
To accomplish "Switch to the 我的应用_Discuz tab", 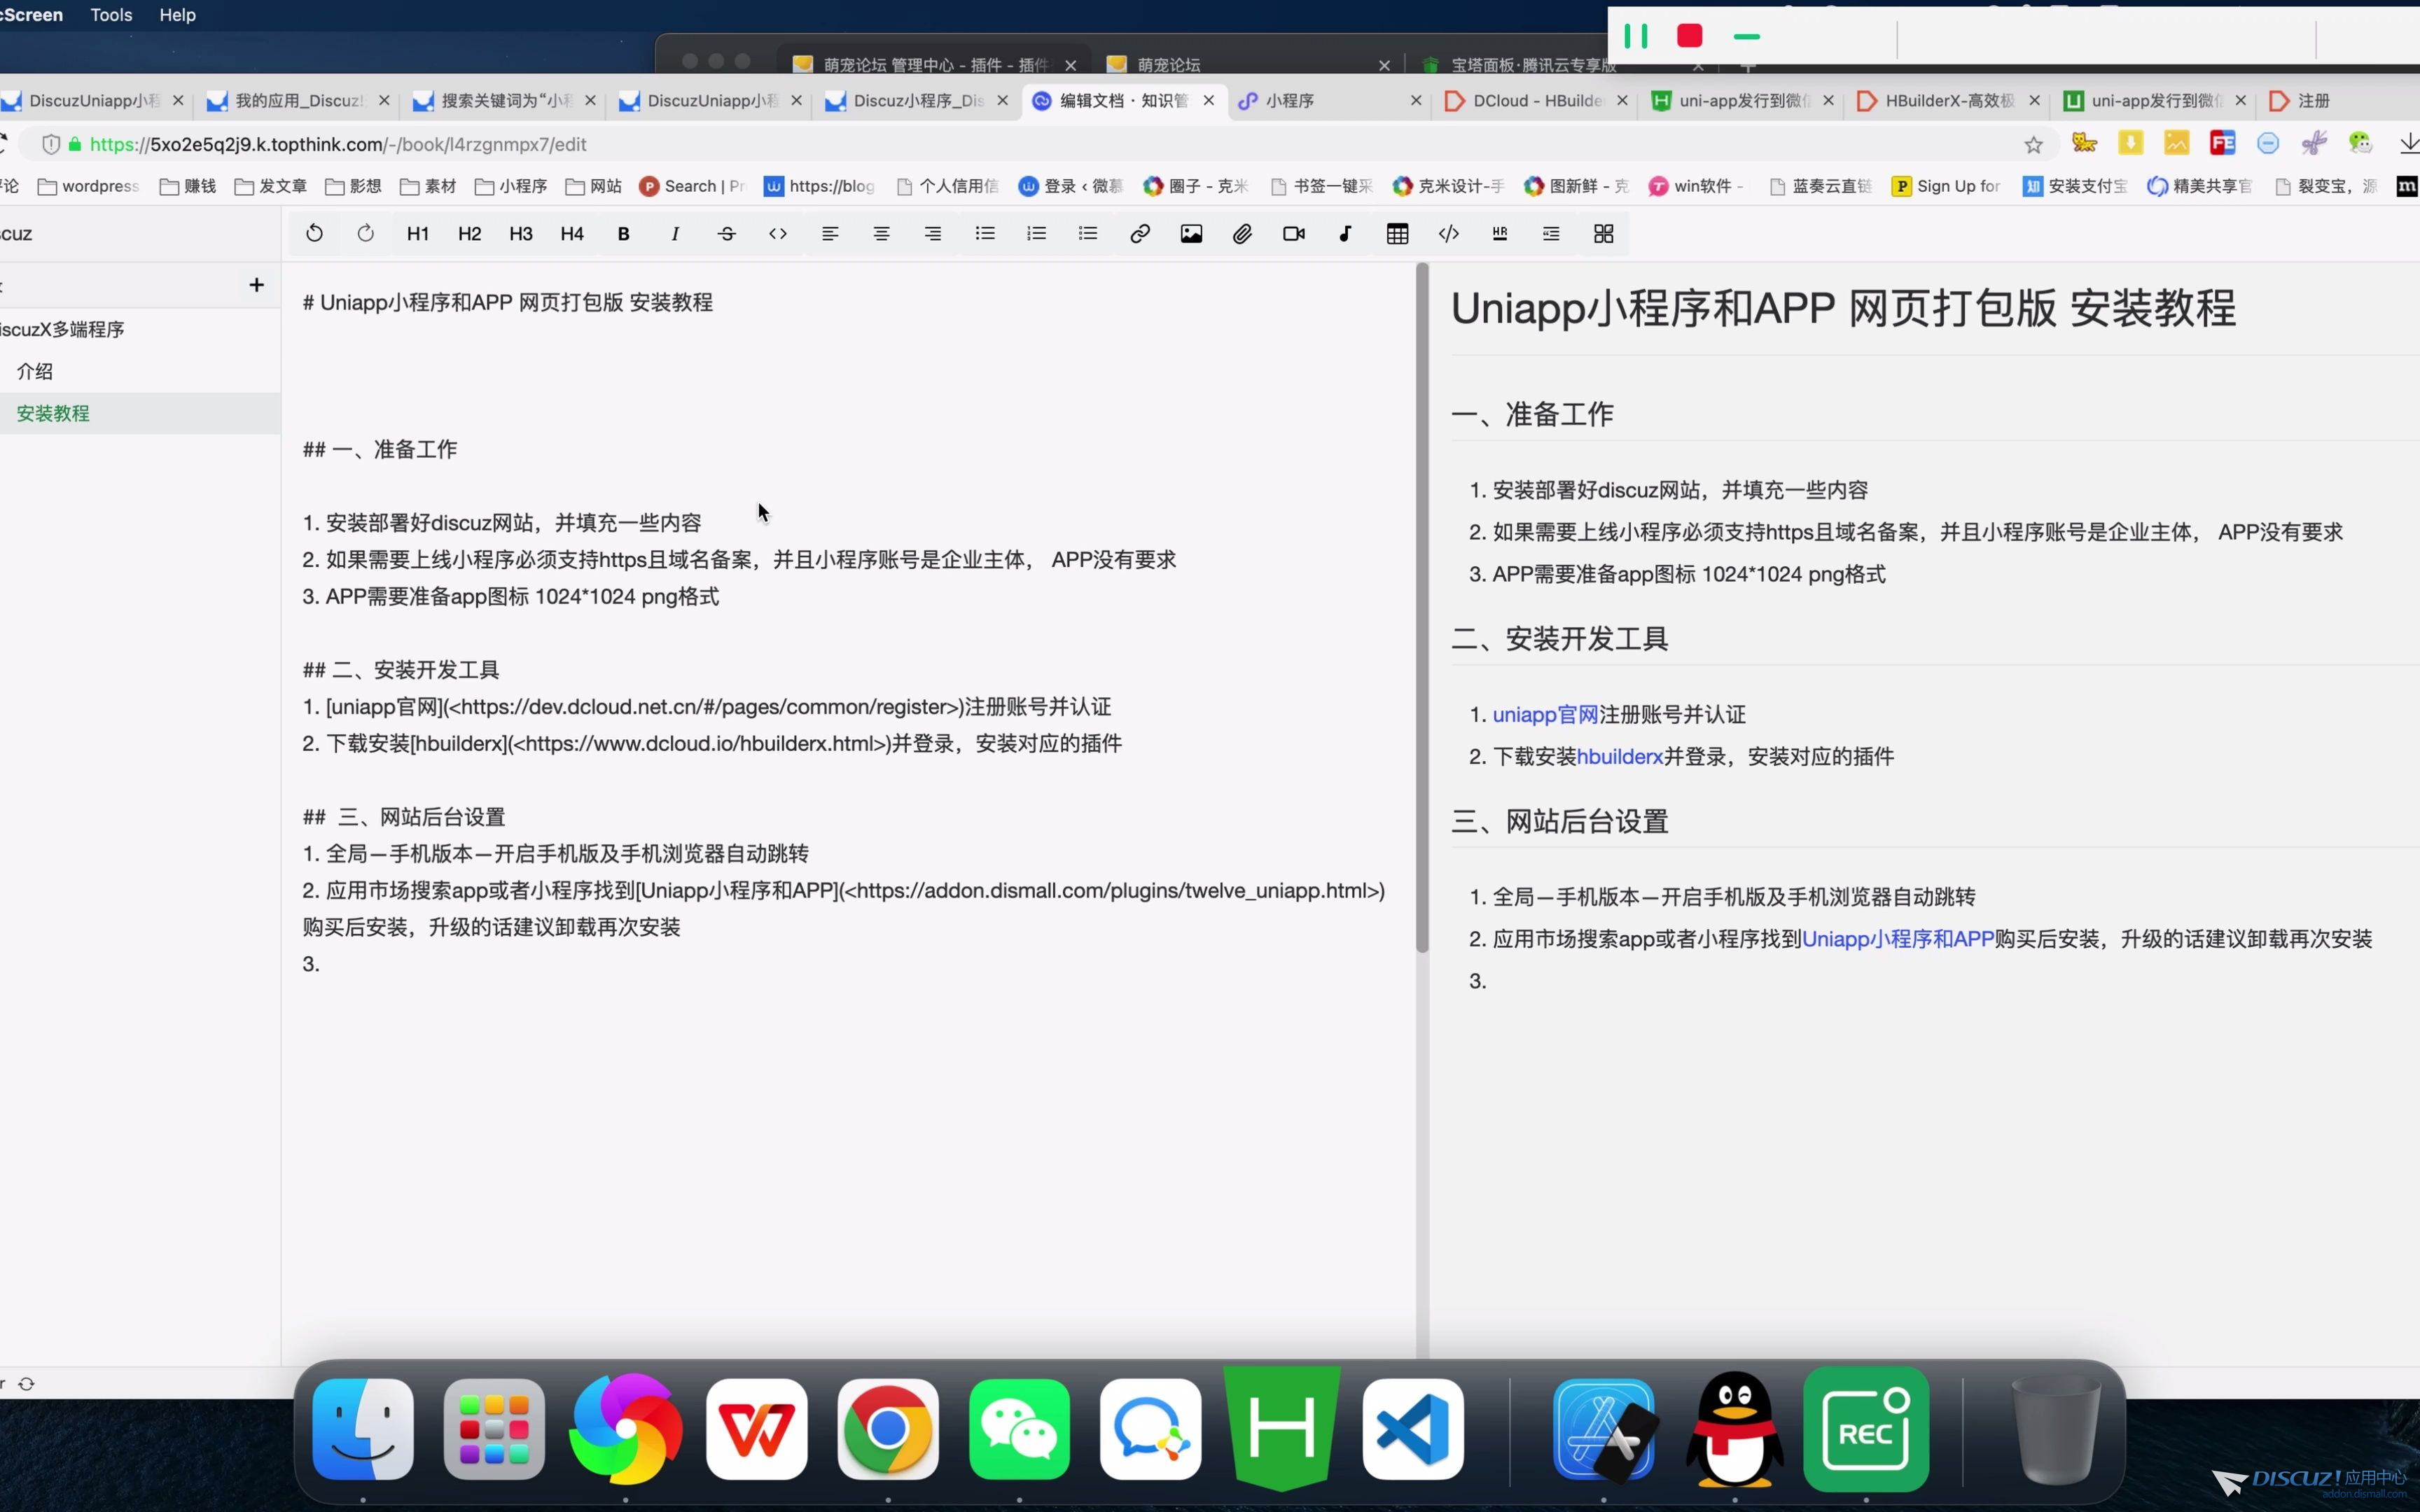I will click(x=298, y=100).
